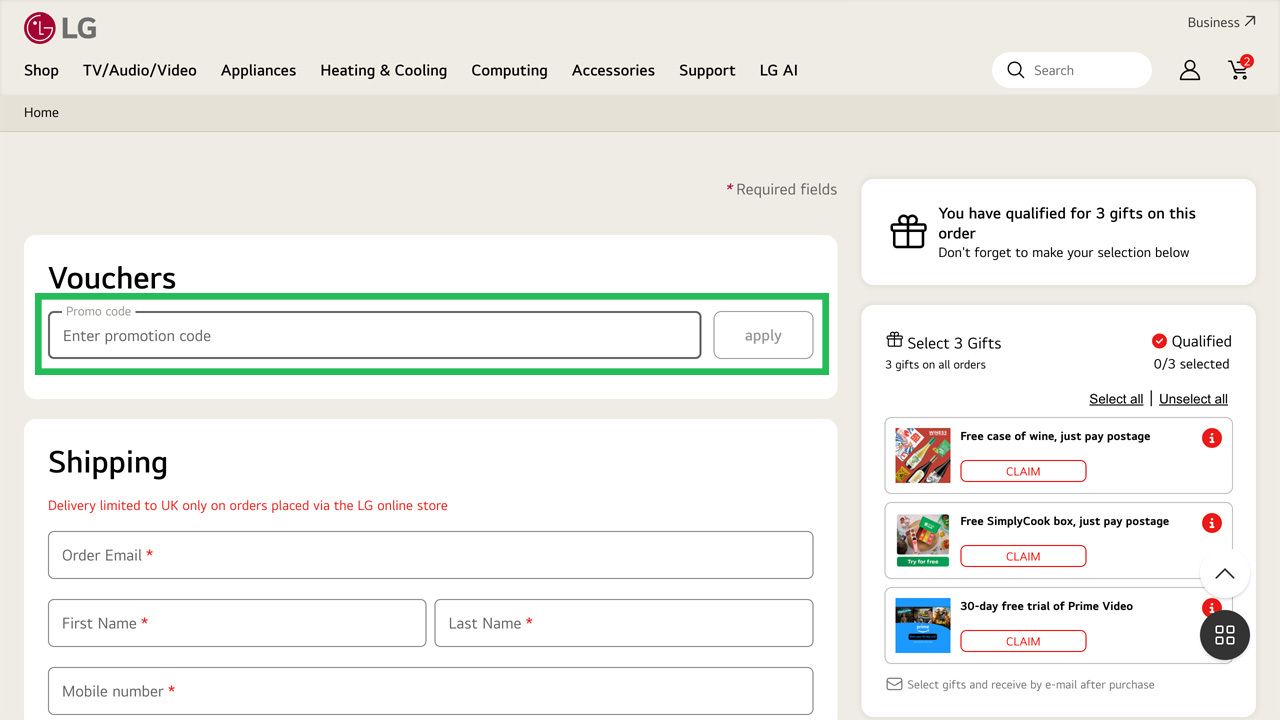Click the Enter promotion code field
This screenshot has width=1280, height=720.
pyautogui.click(x=373, y=335)
